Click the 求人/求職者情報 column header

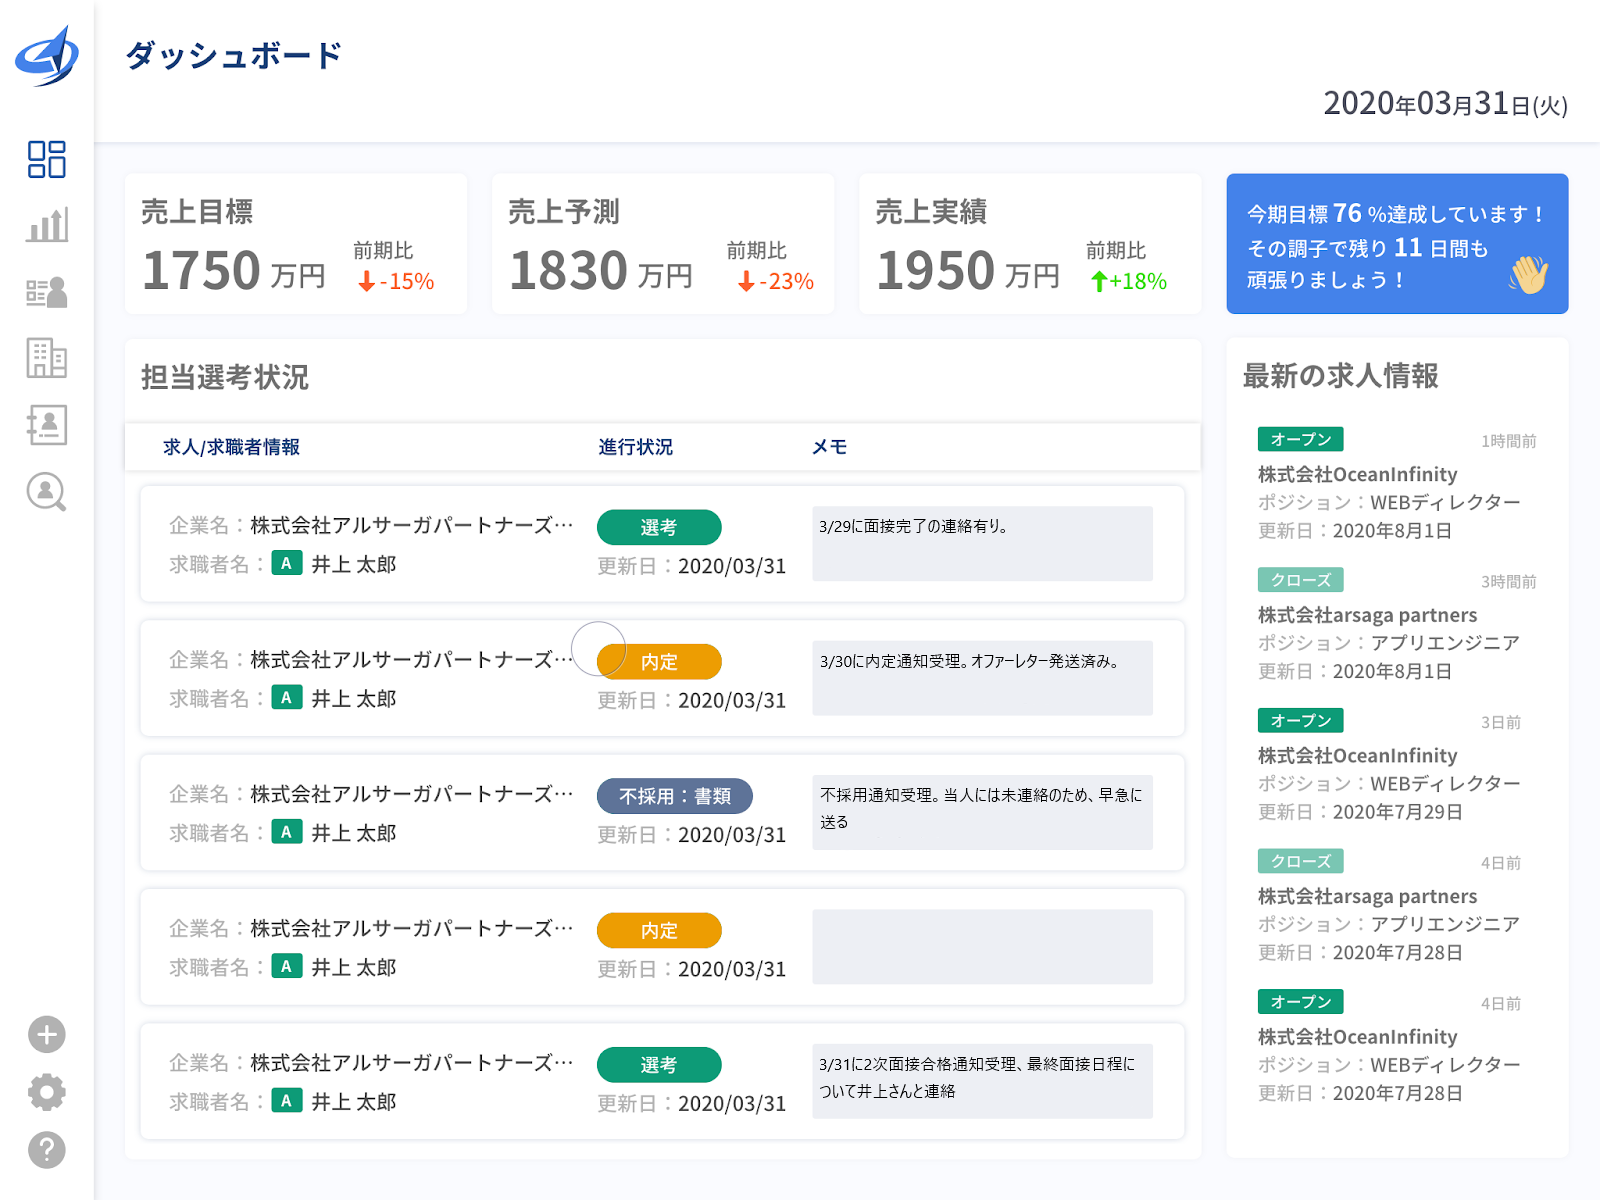[x=231, y=447]
